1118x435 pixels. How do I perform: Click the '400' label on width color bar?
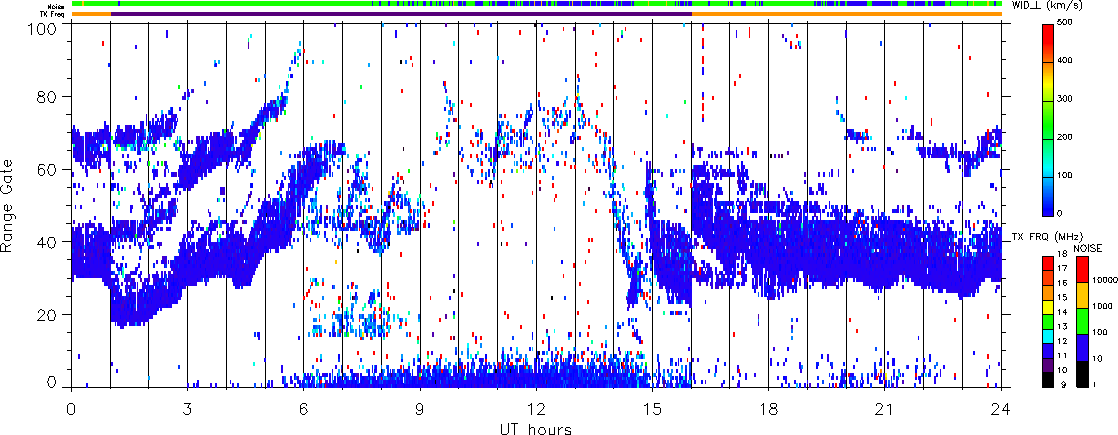(x=1064, y=62)
